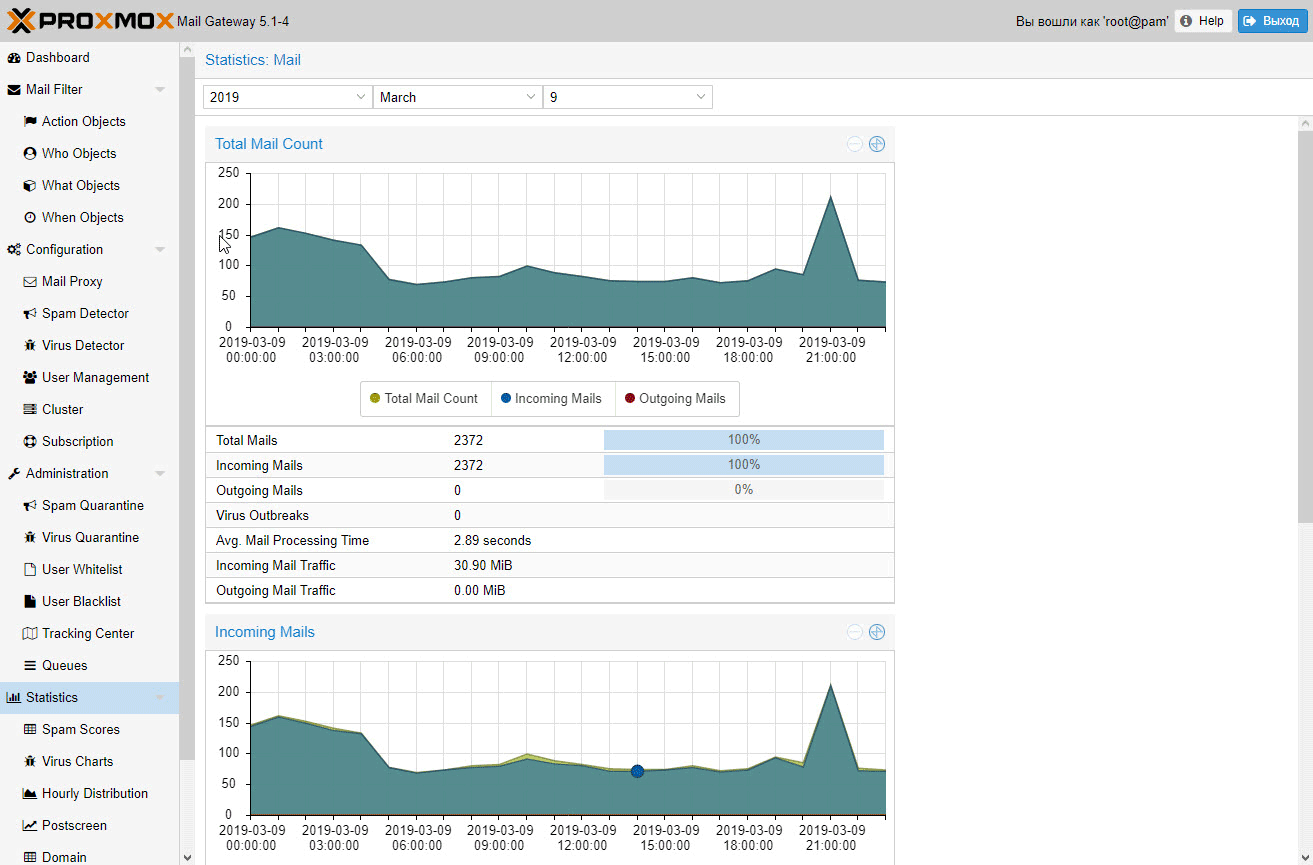The image size is (1313, 865).
Task: Click the Cluster server icon
Action: tap(30, 409)
